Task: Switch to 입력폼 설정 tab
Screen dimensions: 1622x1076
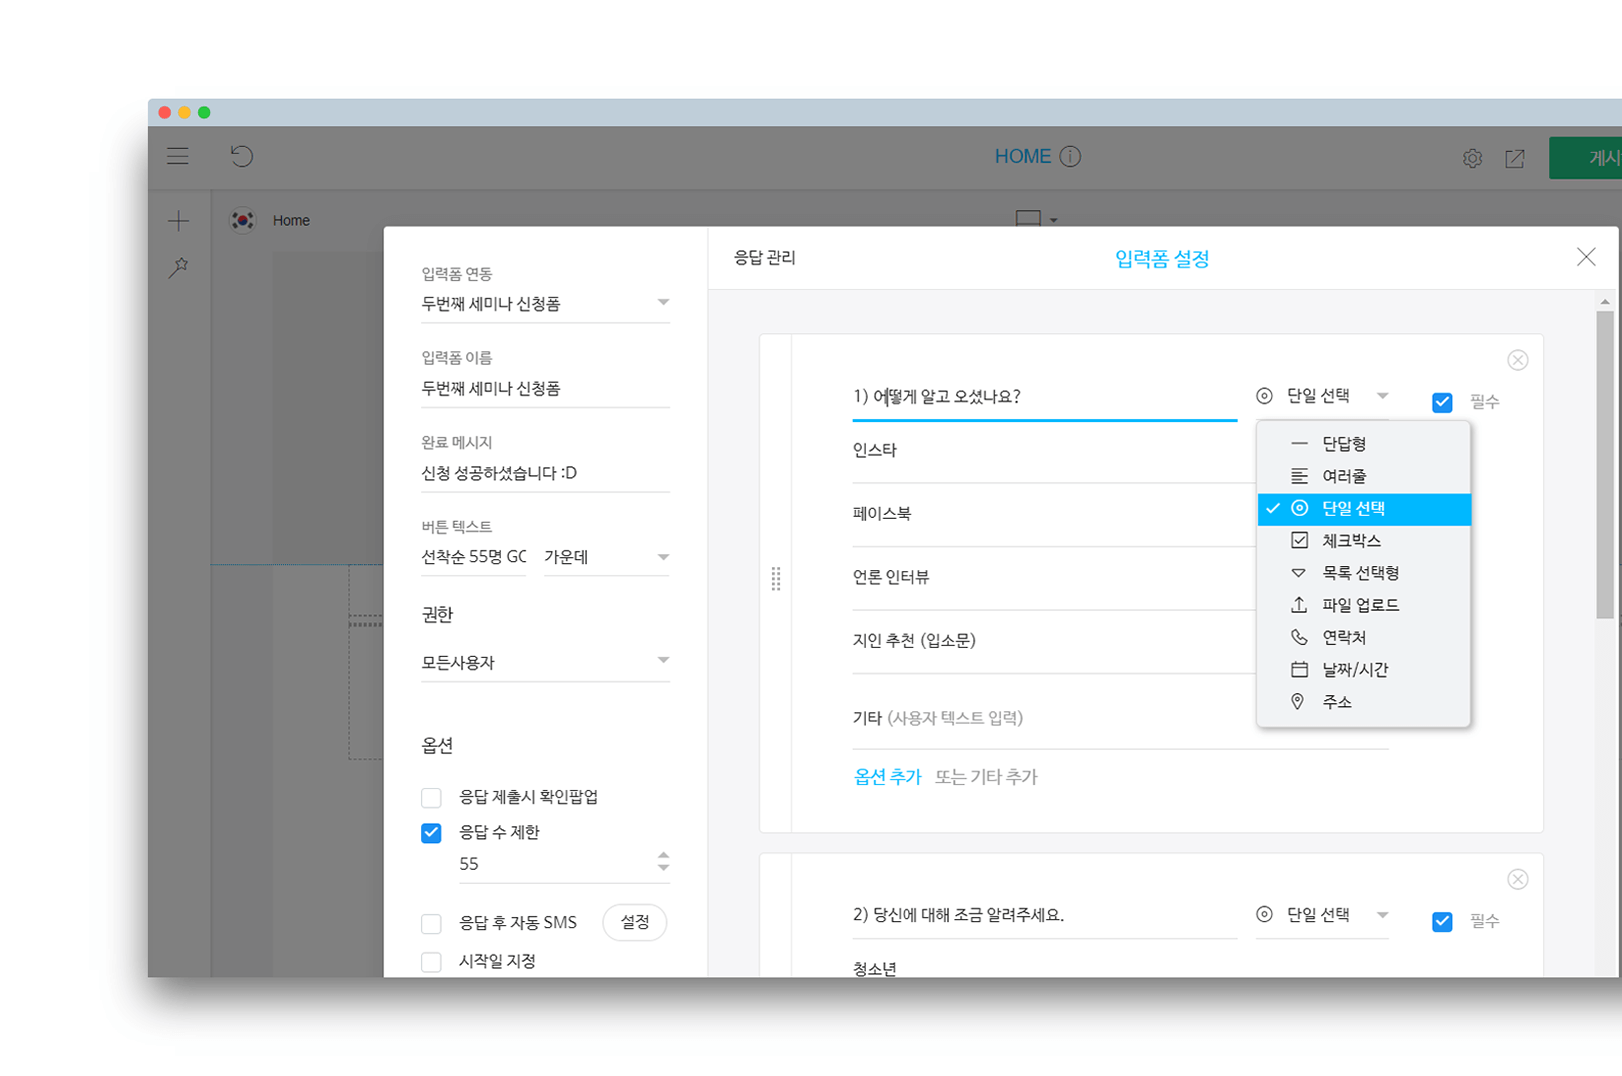Action: tap(1162, 259)
